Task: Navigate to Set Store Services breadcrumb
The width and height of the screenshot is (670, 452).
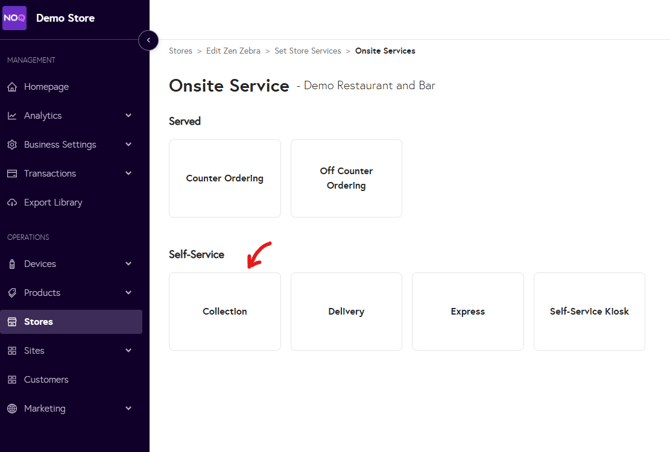Action: (x=307, y=51)
